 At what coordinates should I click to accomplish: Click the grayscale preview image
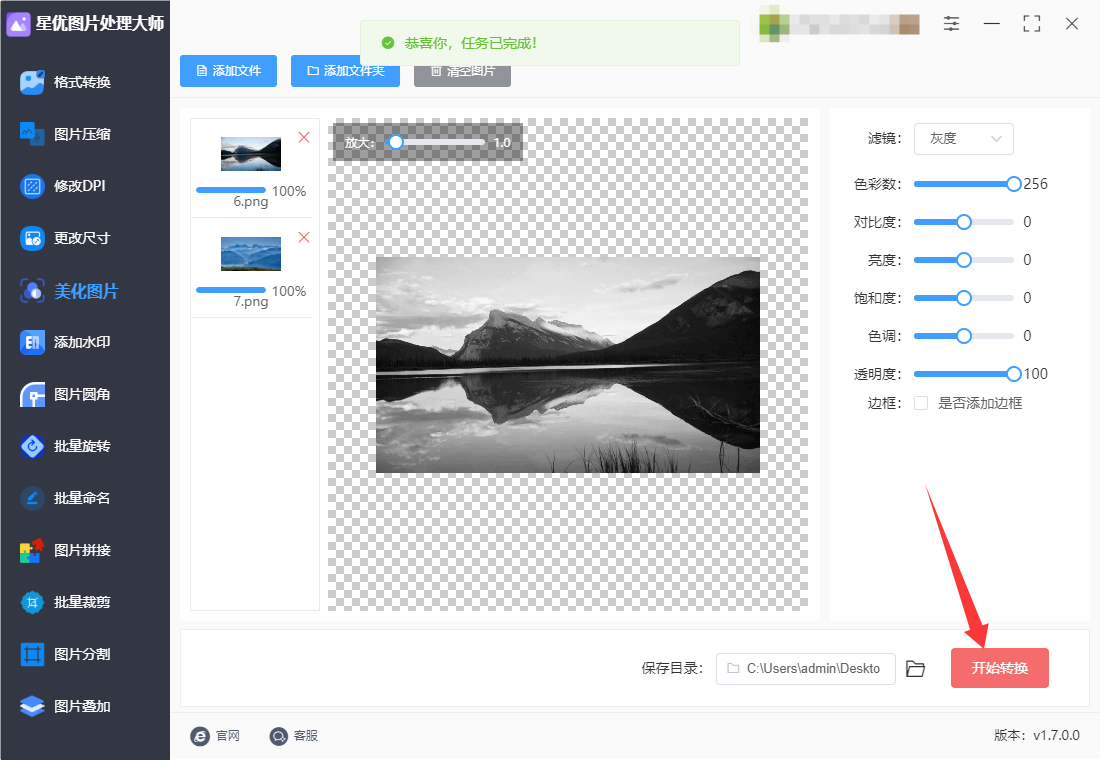coord(568,365)
